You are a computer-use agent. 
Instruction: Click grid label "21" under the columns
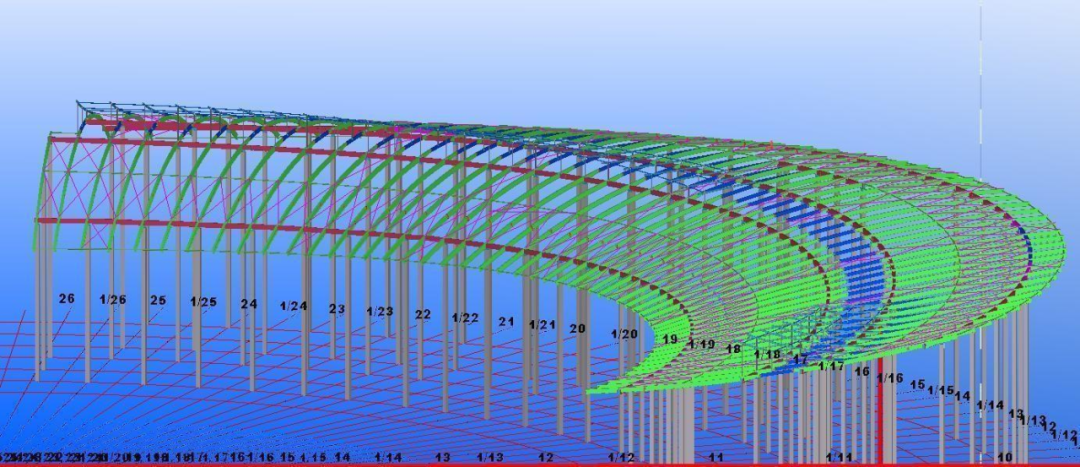[x=506, y=322]
